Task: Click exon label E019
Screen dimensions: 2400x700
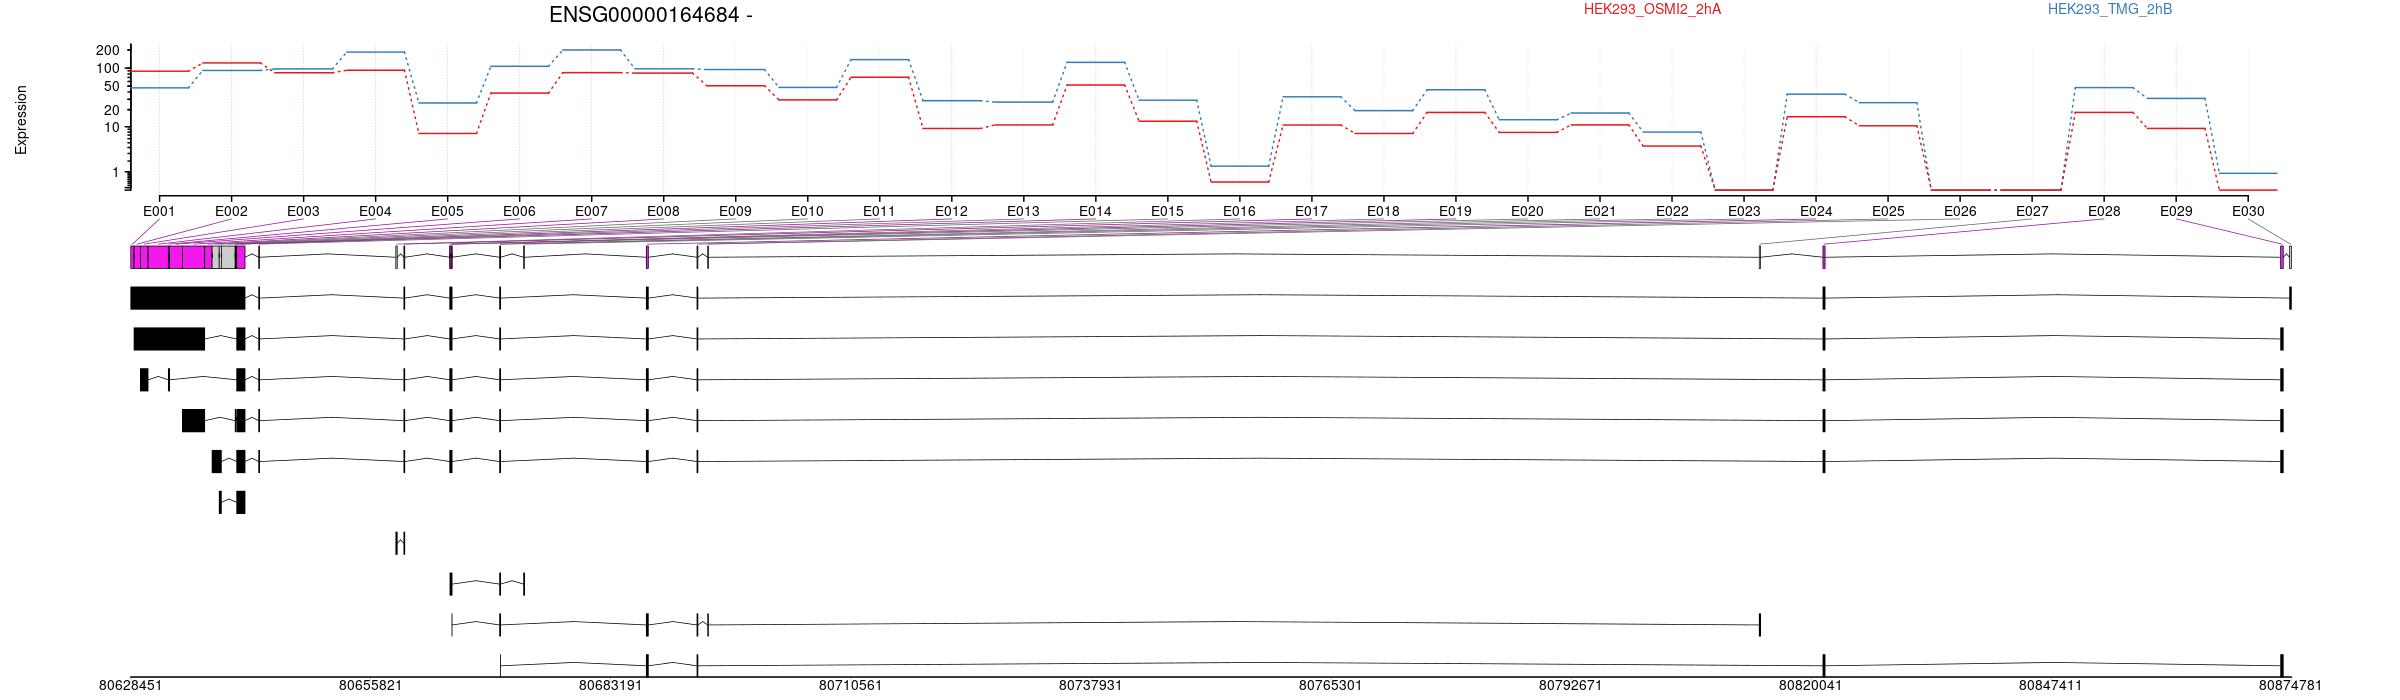Action: coord(1455,211)
